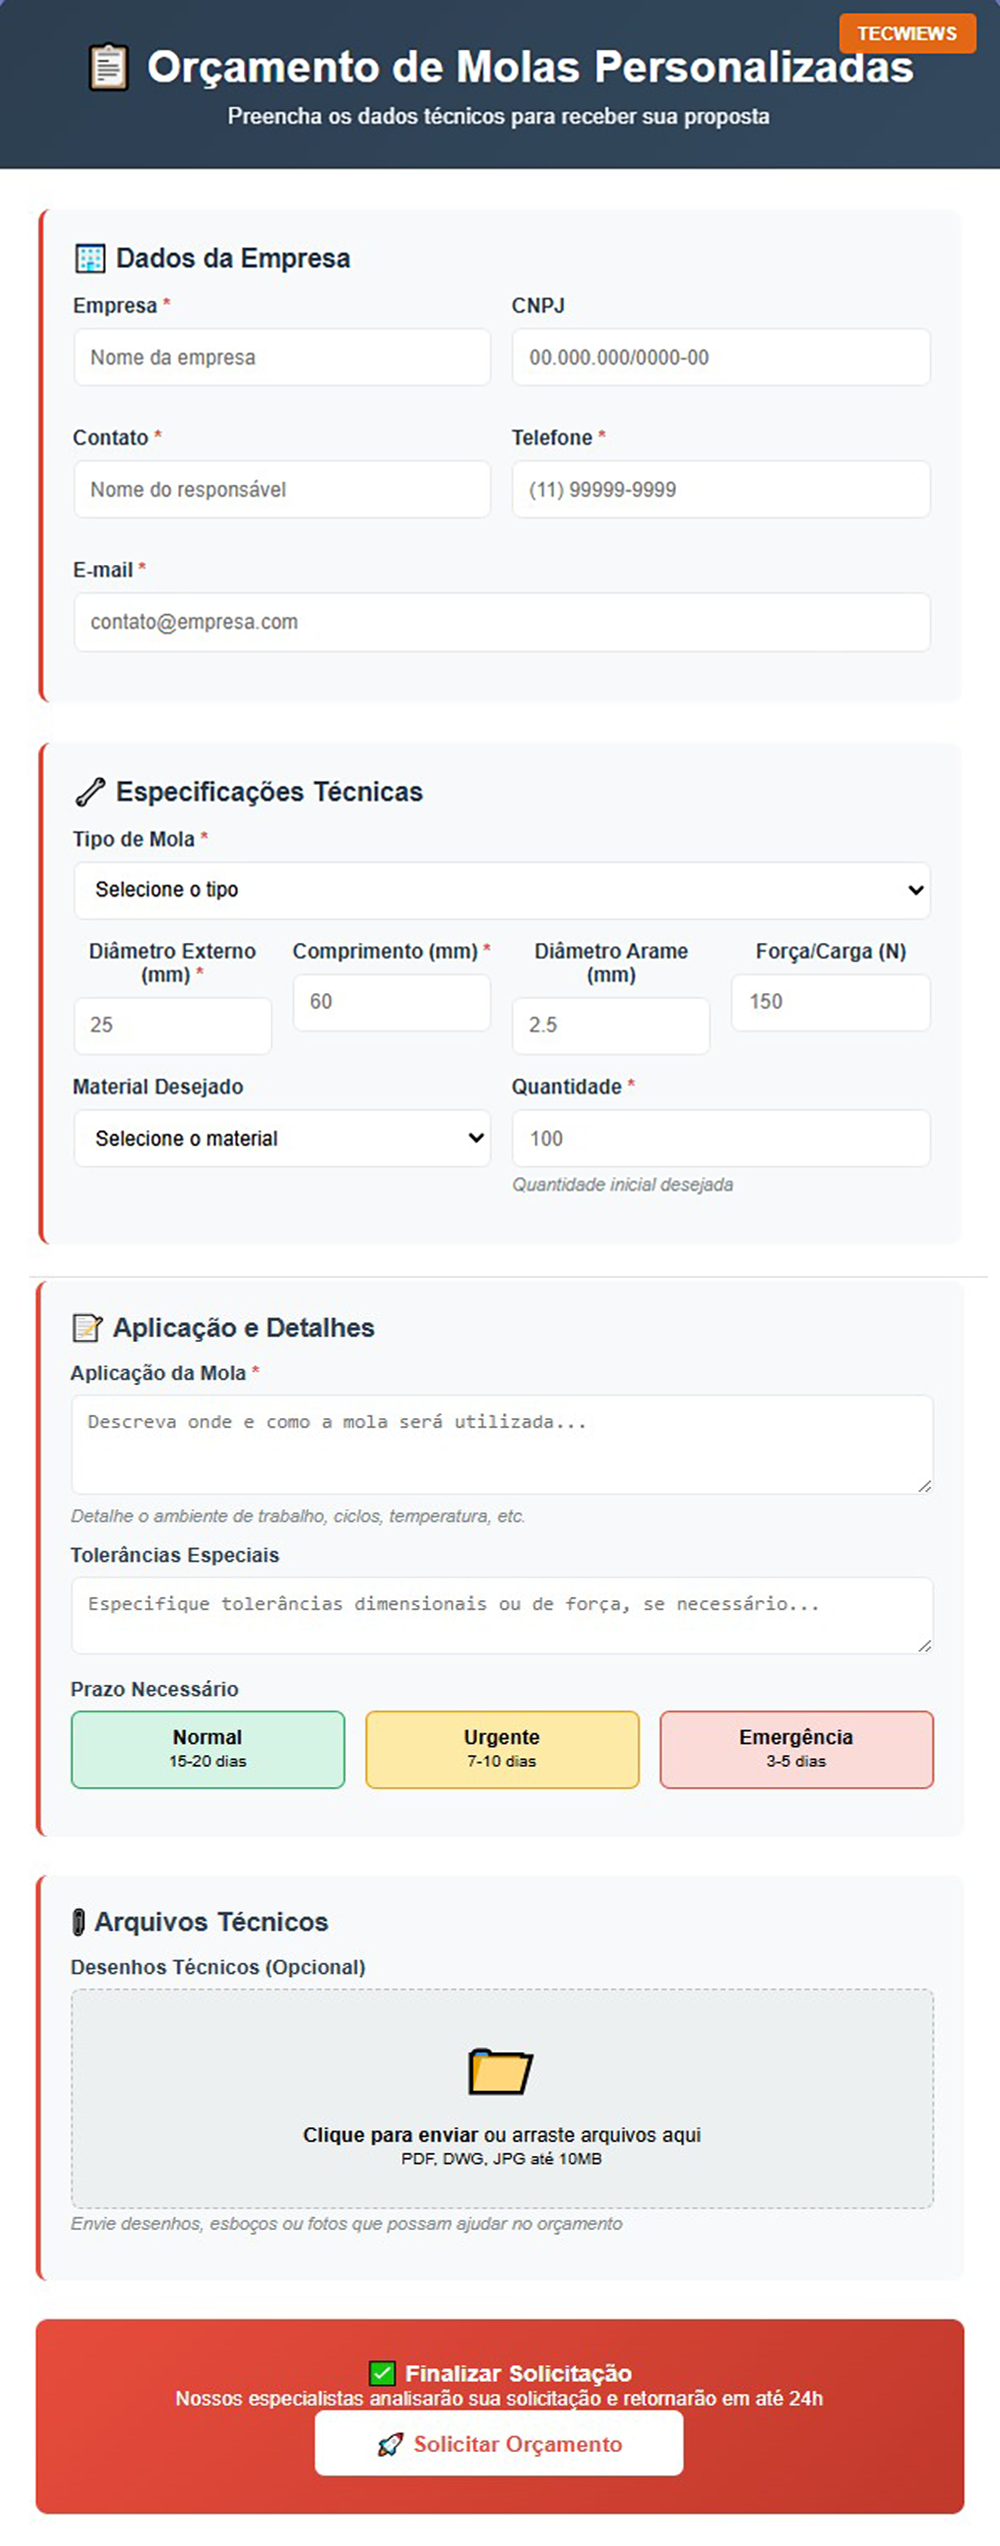
Task: Click the green checkmark icon by Finalizar Solicitação
Action: [x=382, y=2373]
